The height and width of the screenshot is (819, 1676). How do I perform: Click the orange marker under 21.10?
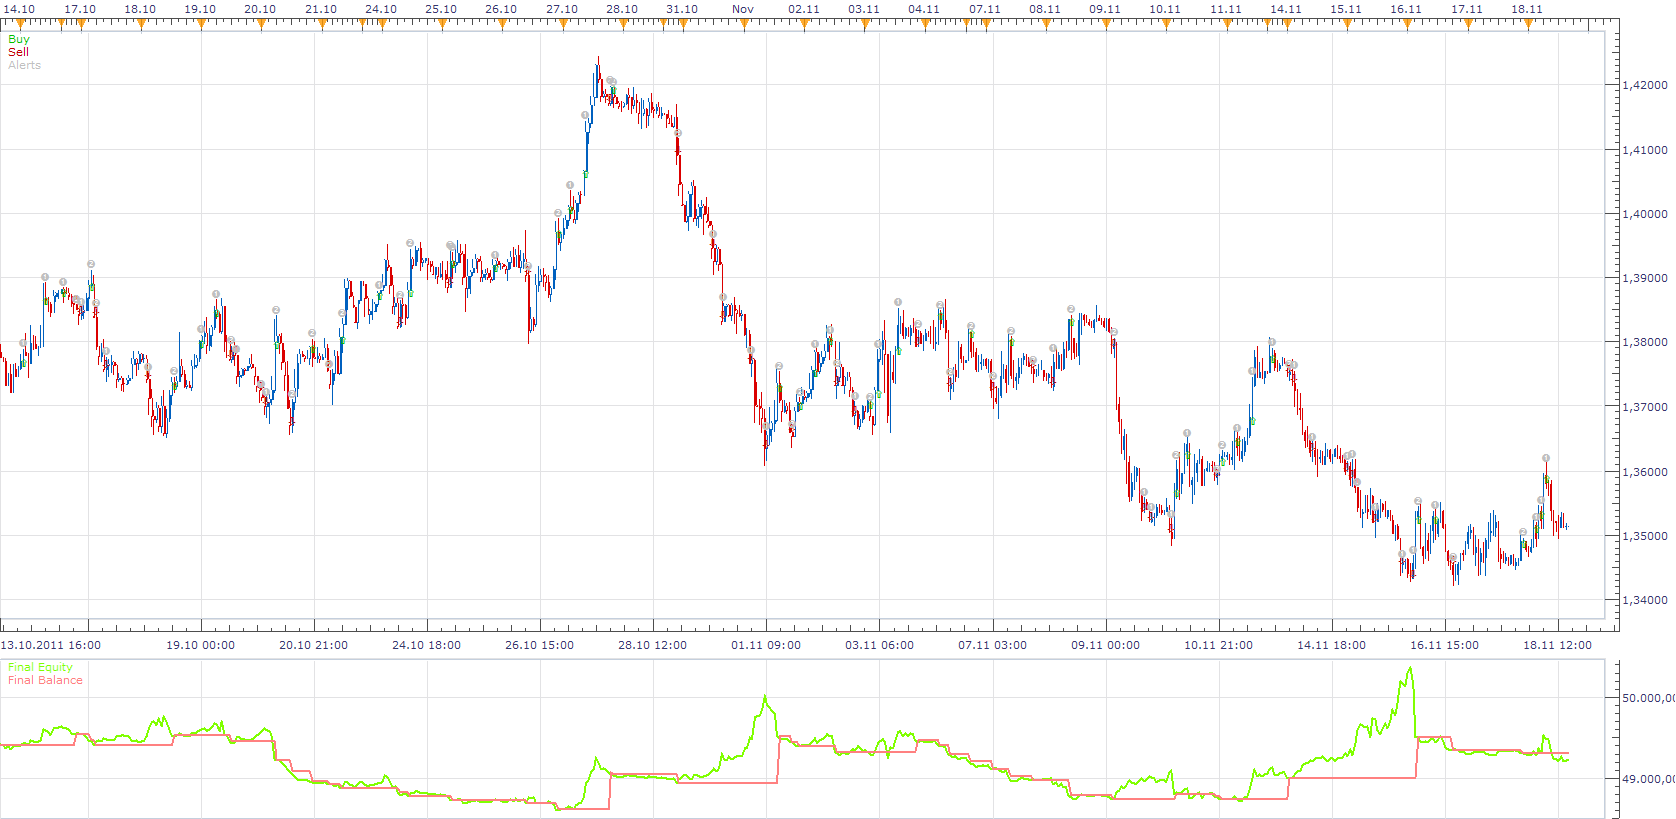[x=322, y=24]
